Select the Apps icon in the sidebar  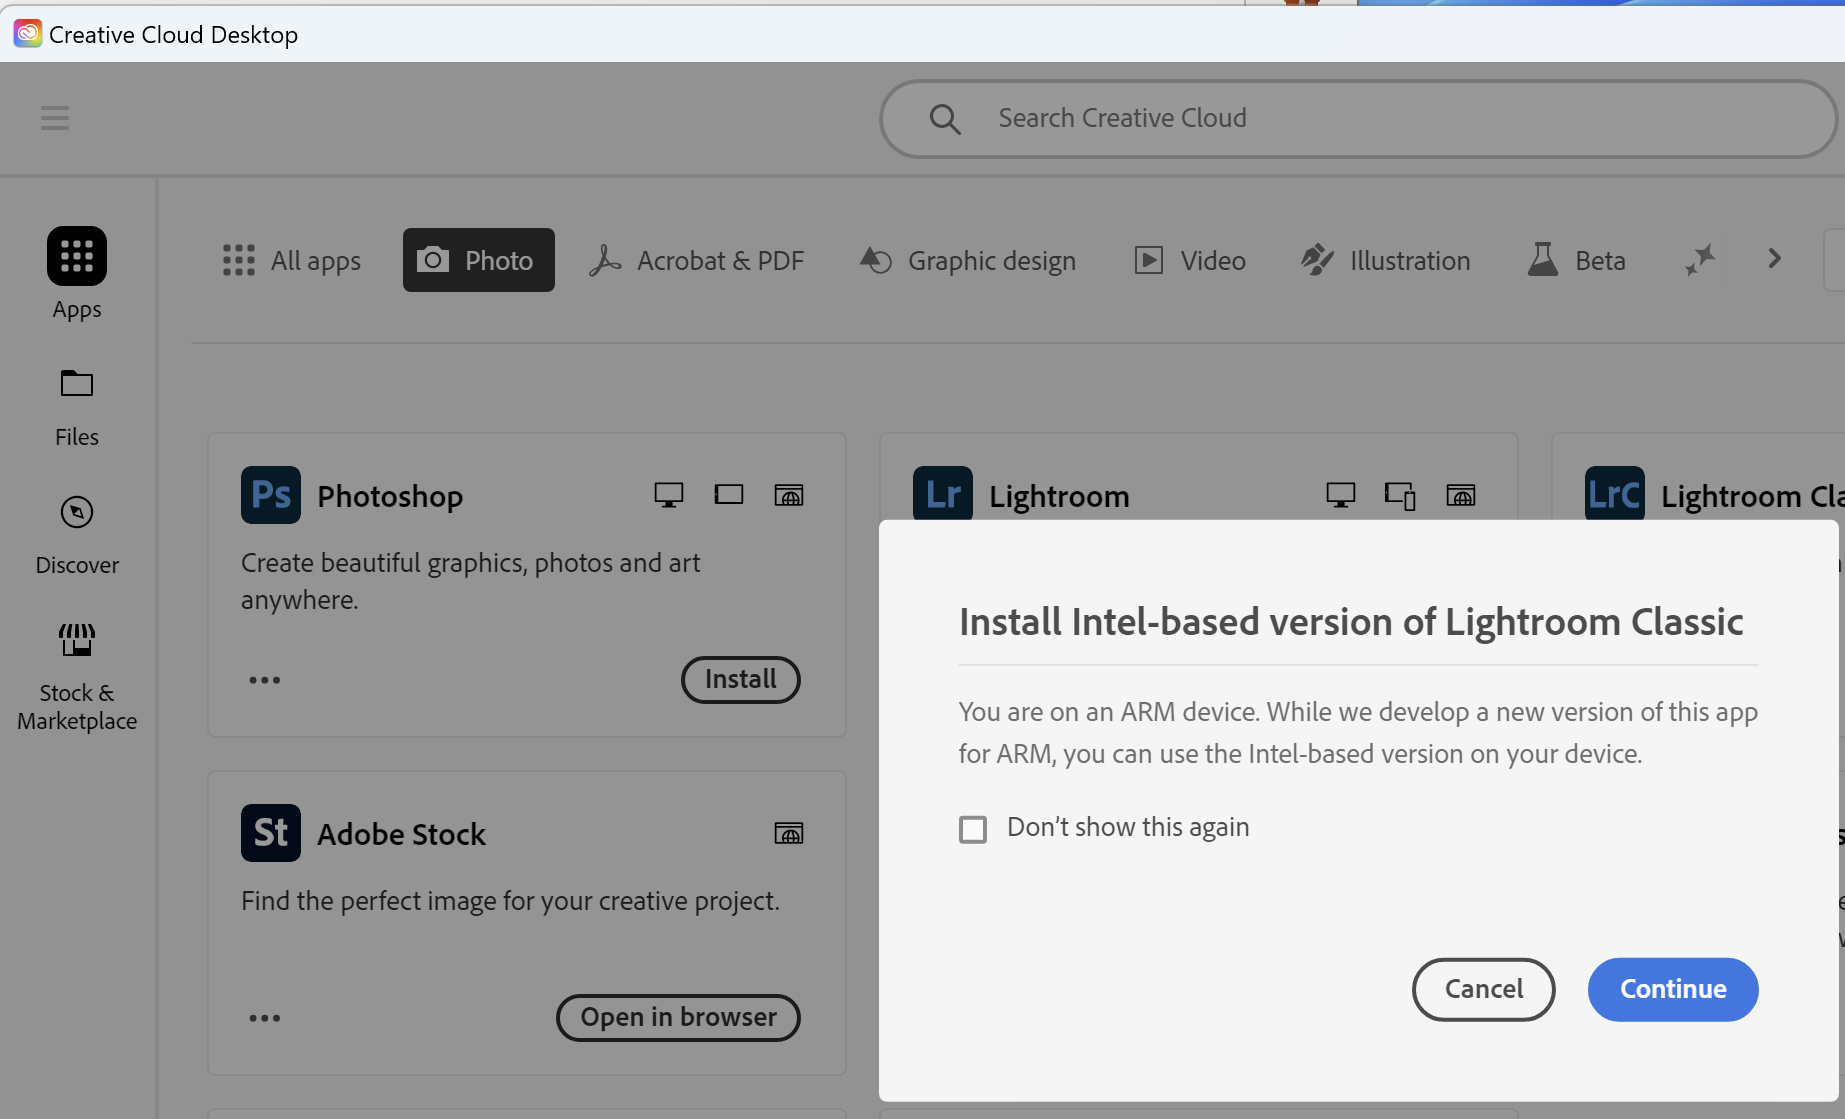point(76,256)
